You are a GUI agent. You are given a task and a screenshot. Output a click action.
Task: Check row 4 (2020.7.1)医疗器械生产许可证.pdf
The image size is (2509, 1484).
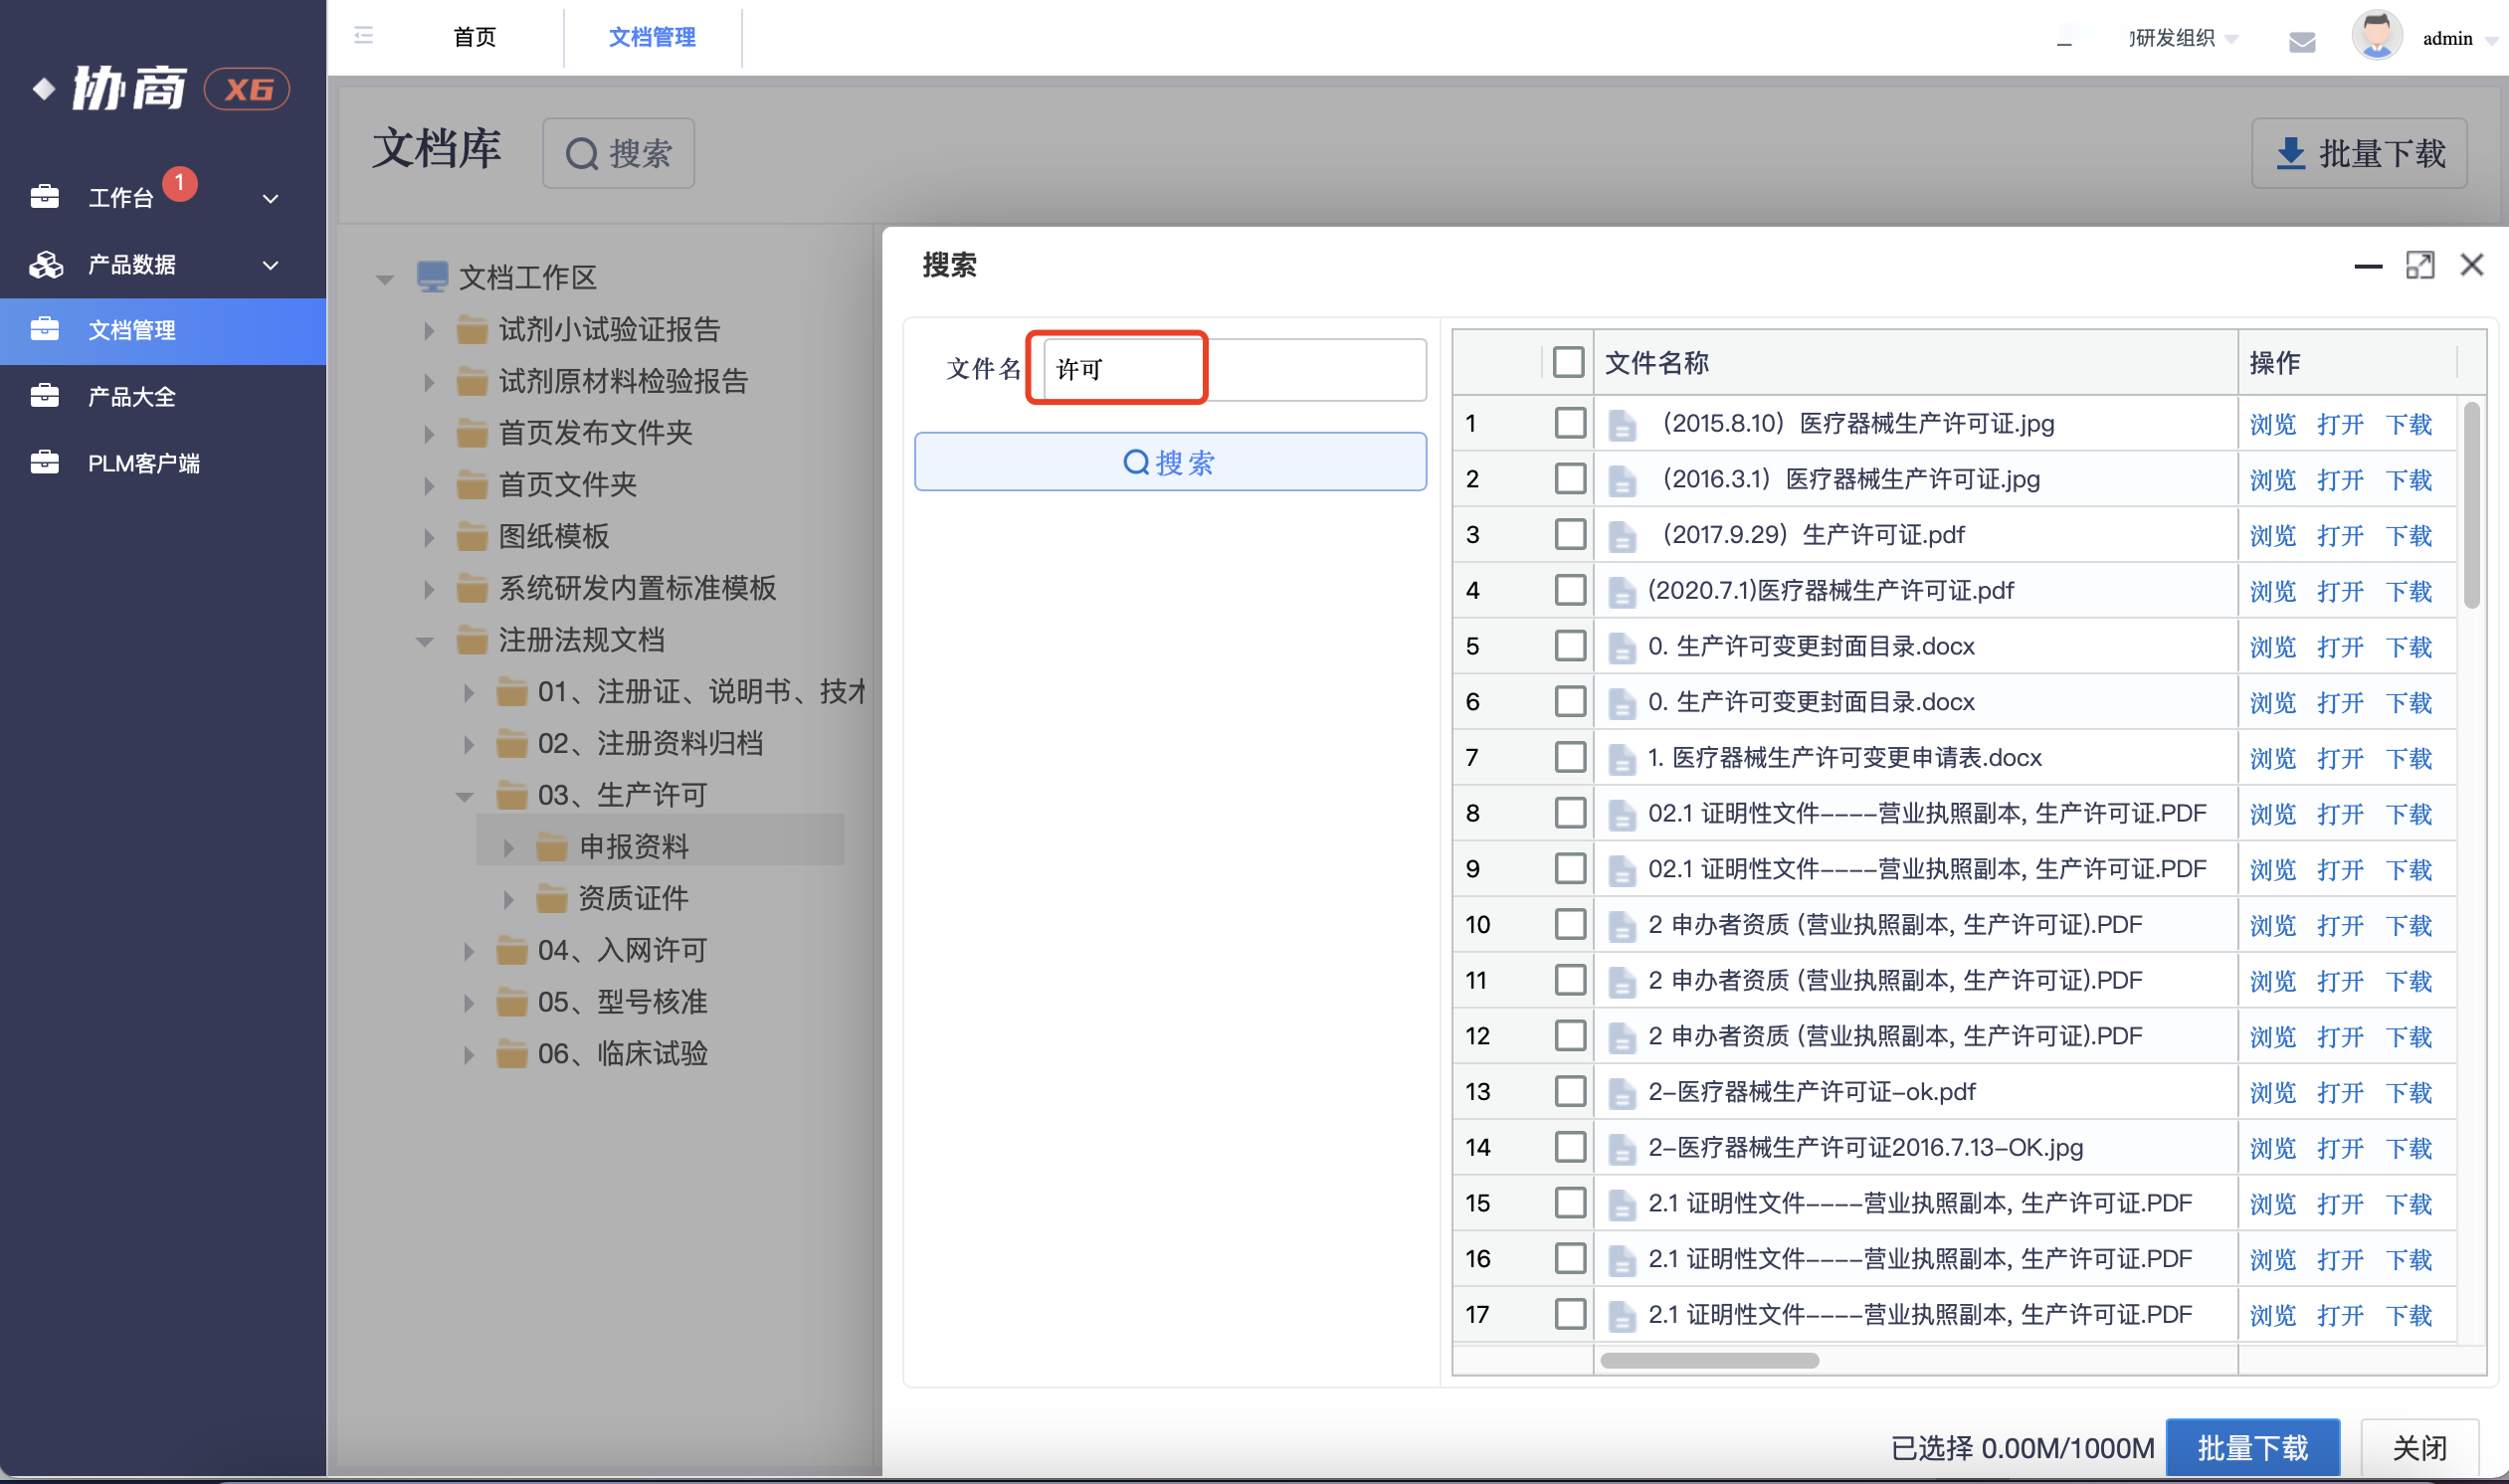click(x=1570, y=590)
